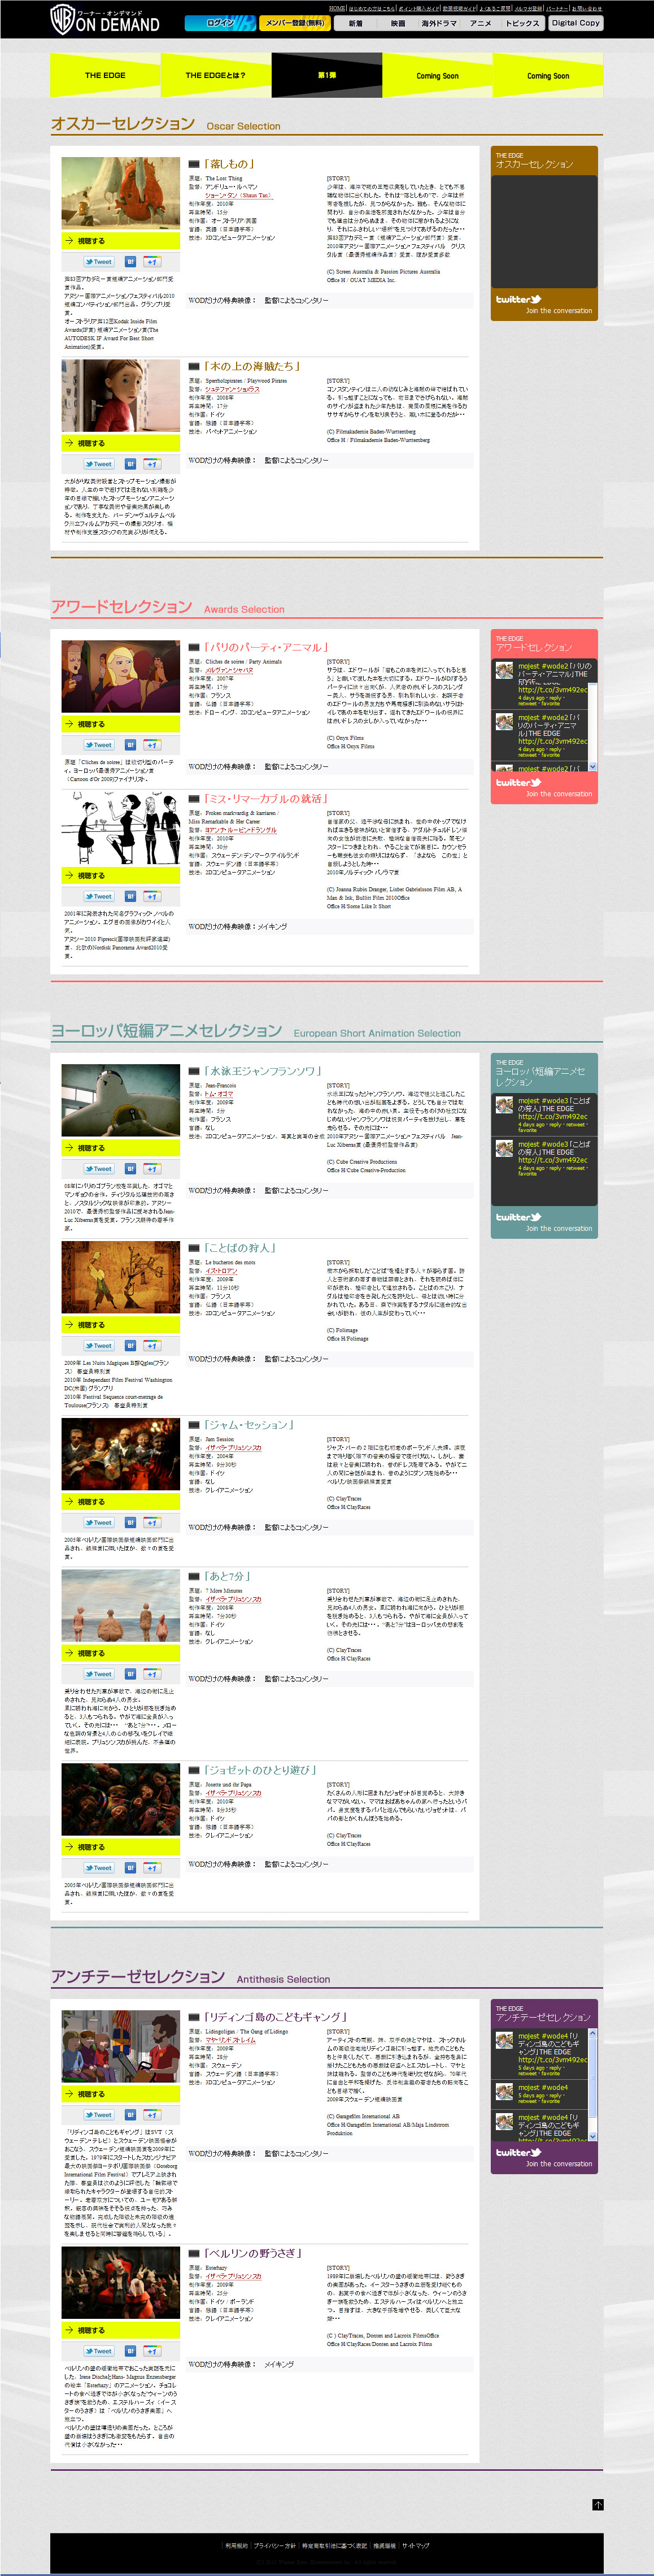Viewport: 654px width, 2576px height.
Task: Tweet the 「ジャム・セッション」 film
Action: coord(99,1522)
